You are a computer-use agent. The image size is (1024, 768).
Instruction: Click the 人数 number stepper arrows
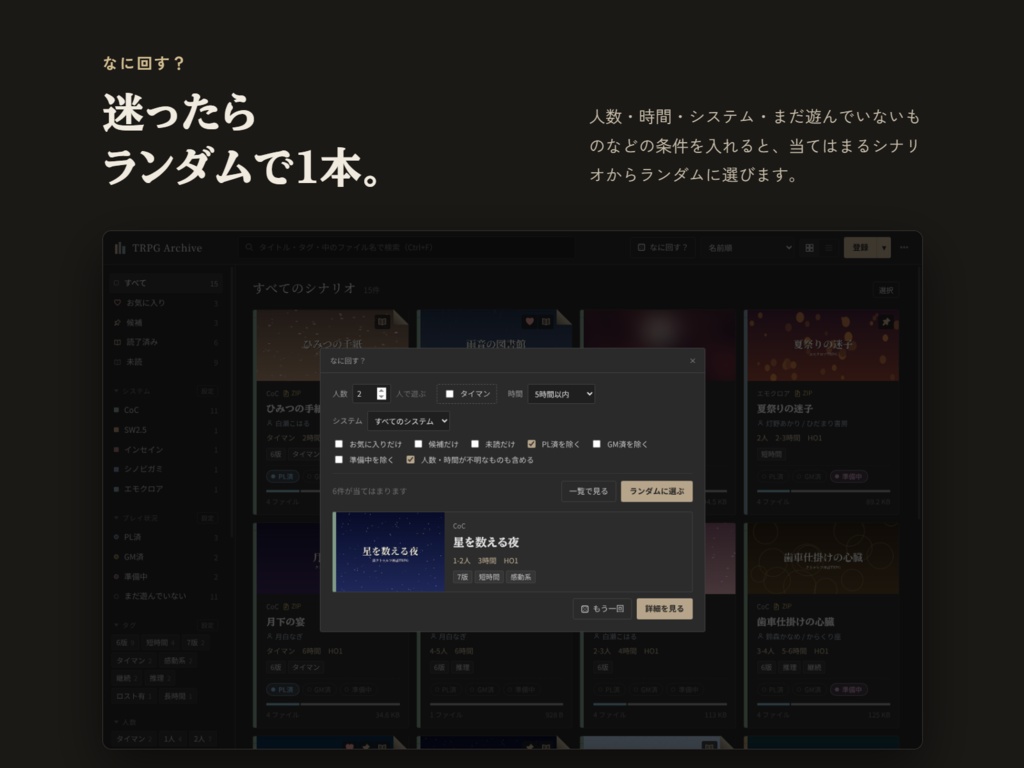pyautogui.click(x=381, y=394)
